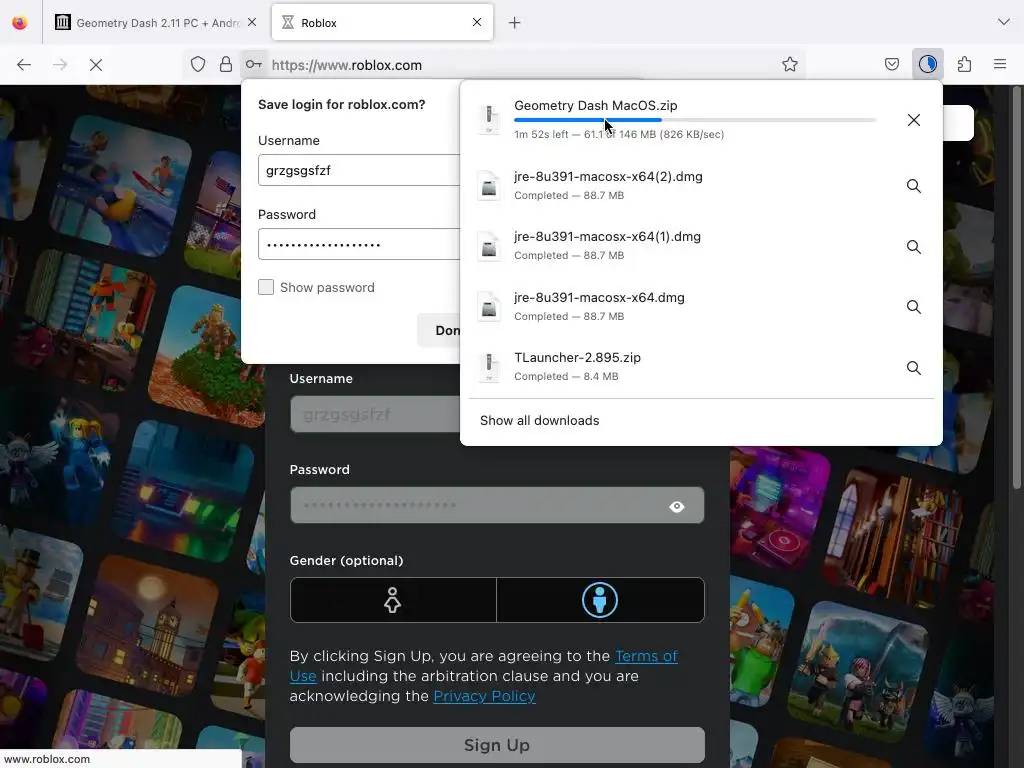Go forward with the arrow button
The image size is (1024, 768).
pos(60,65)
